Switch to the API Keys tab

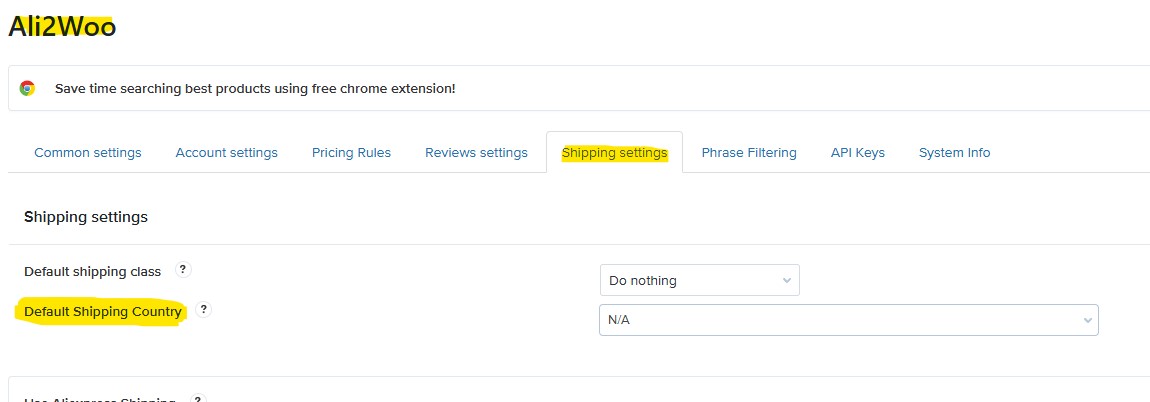click(x=857, y=153)
